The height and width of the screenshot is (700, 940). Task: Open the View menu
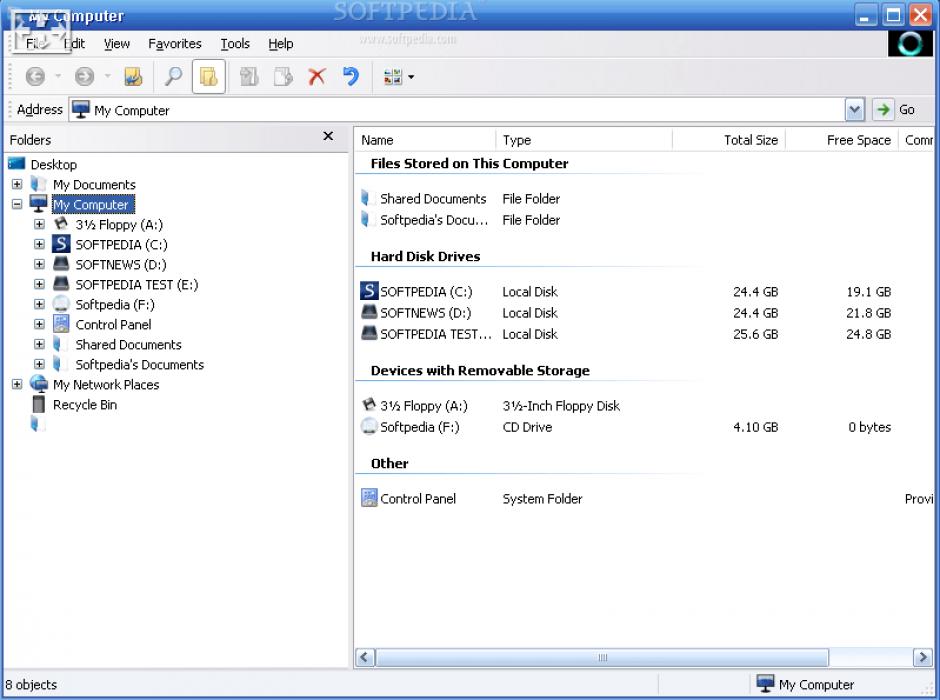(x=116, y=44)
